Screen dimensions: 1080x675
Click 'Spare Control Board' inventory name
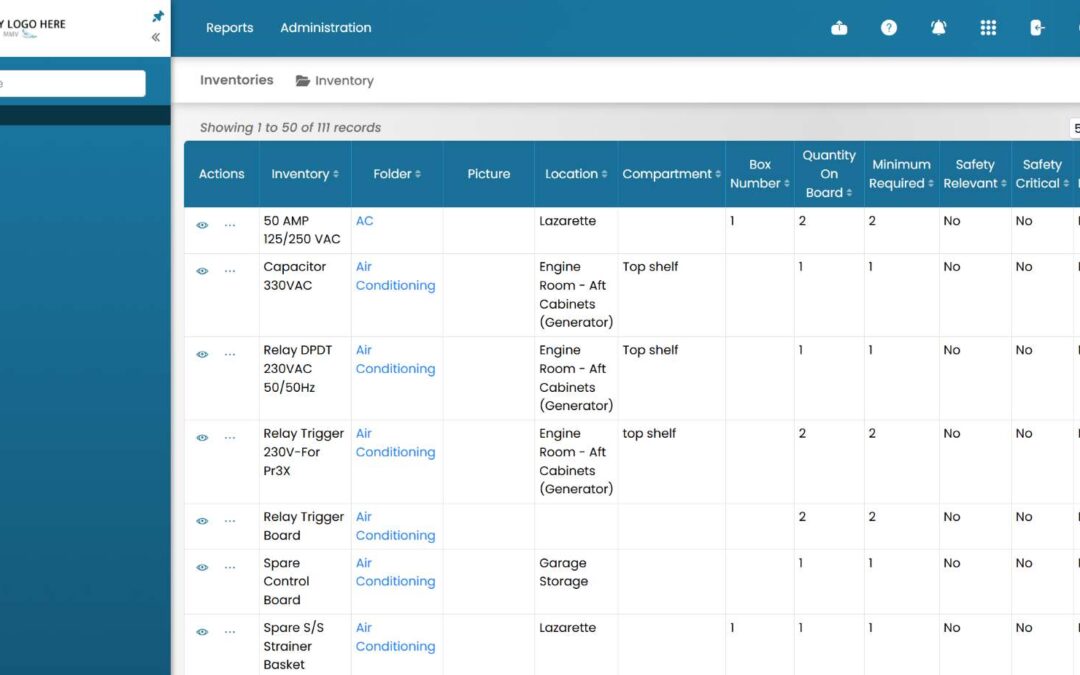click(286, 581)
